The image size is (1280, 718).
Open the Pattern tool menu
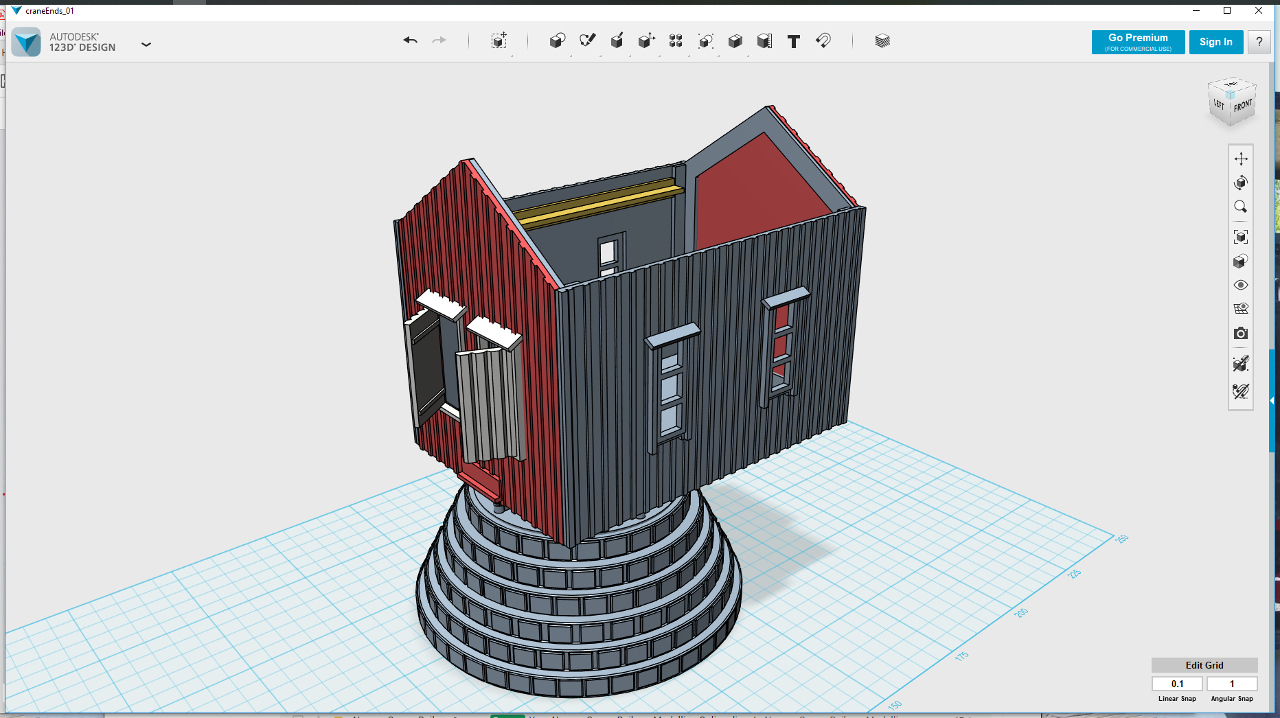(x=676, y=41)
